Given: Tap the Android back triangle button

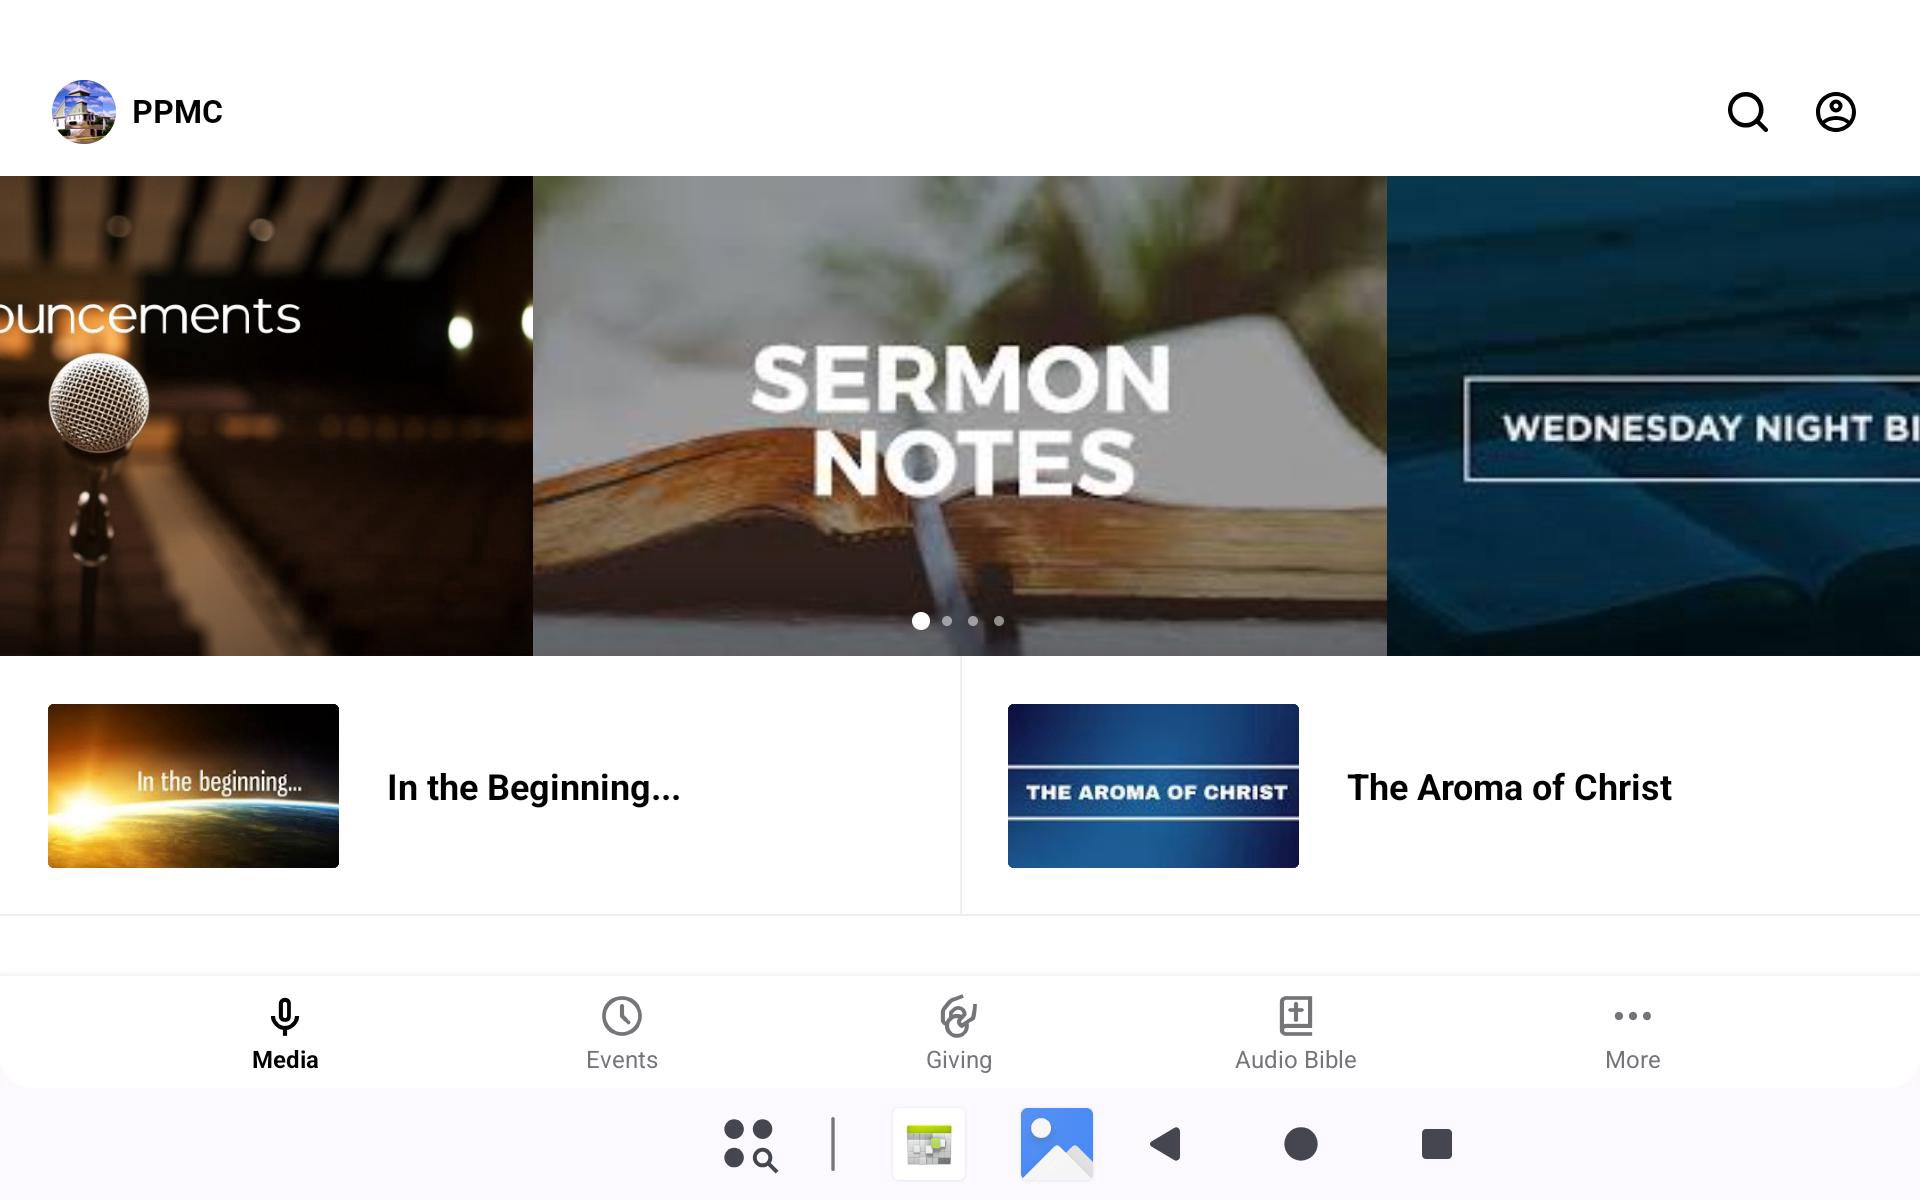Looking at the screenshot, I should [1166, 1144].
